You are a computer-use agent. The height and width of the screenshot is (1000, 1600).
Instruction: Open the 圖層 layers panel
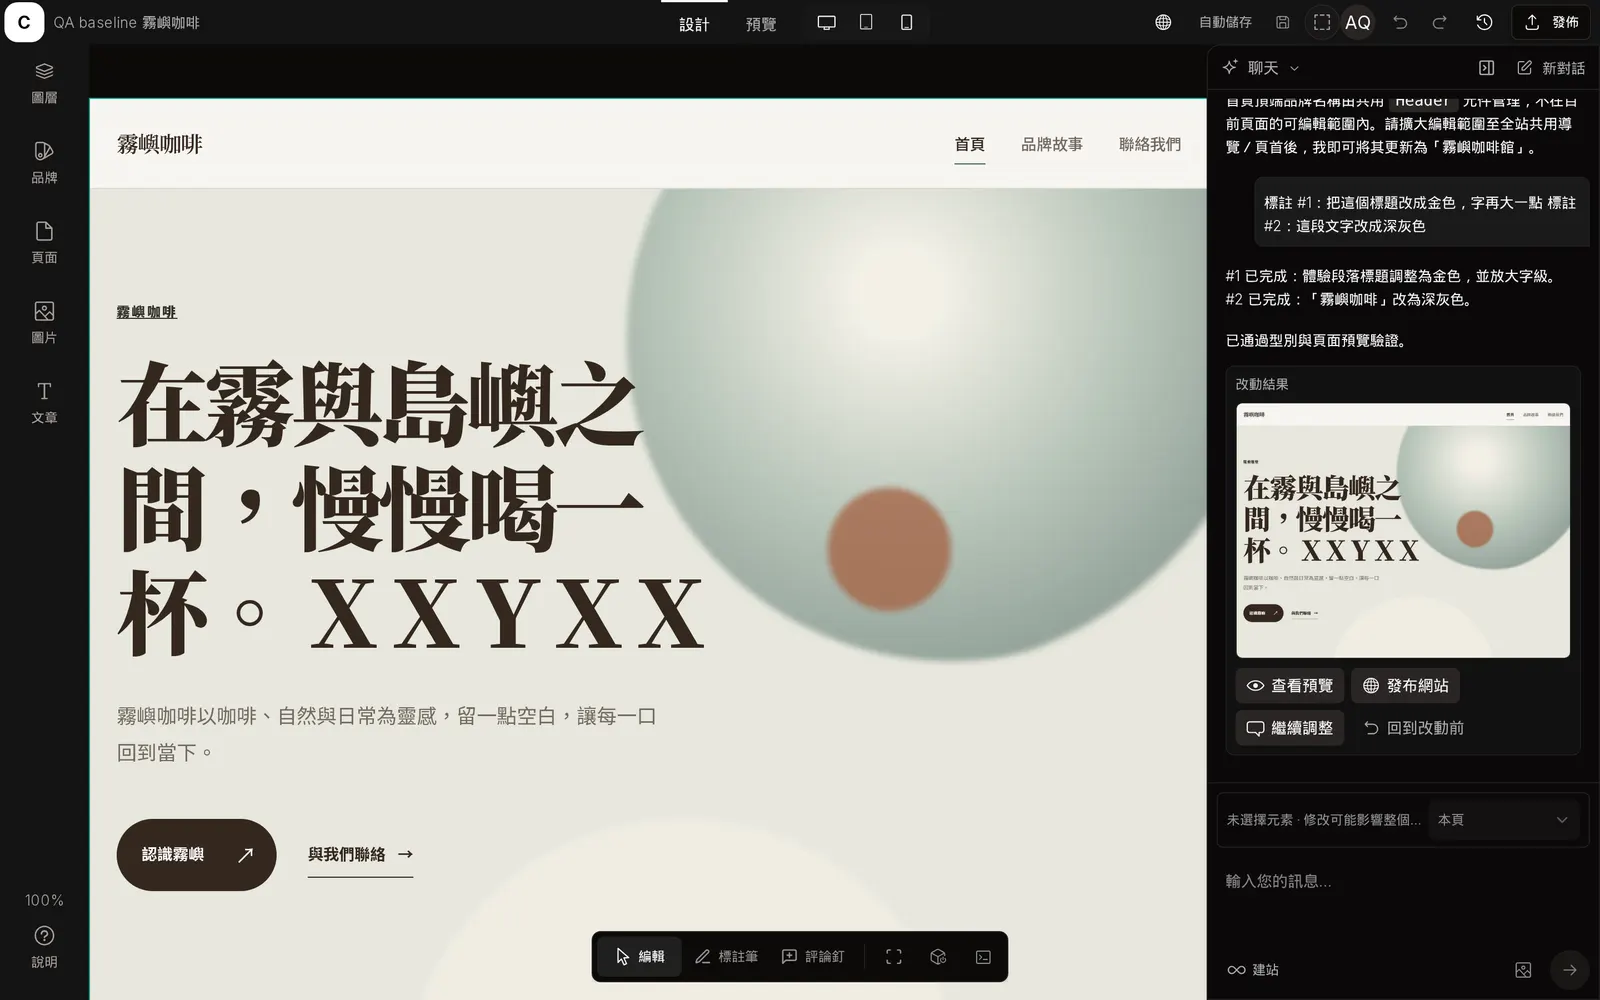(x=44, y=82)
